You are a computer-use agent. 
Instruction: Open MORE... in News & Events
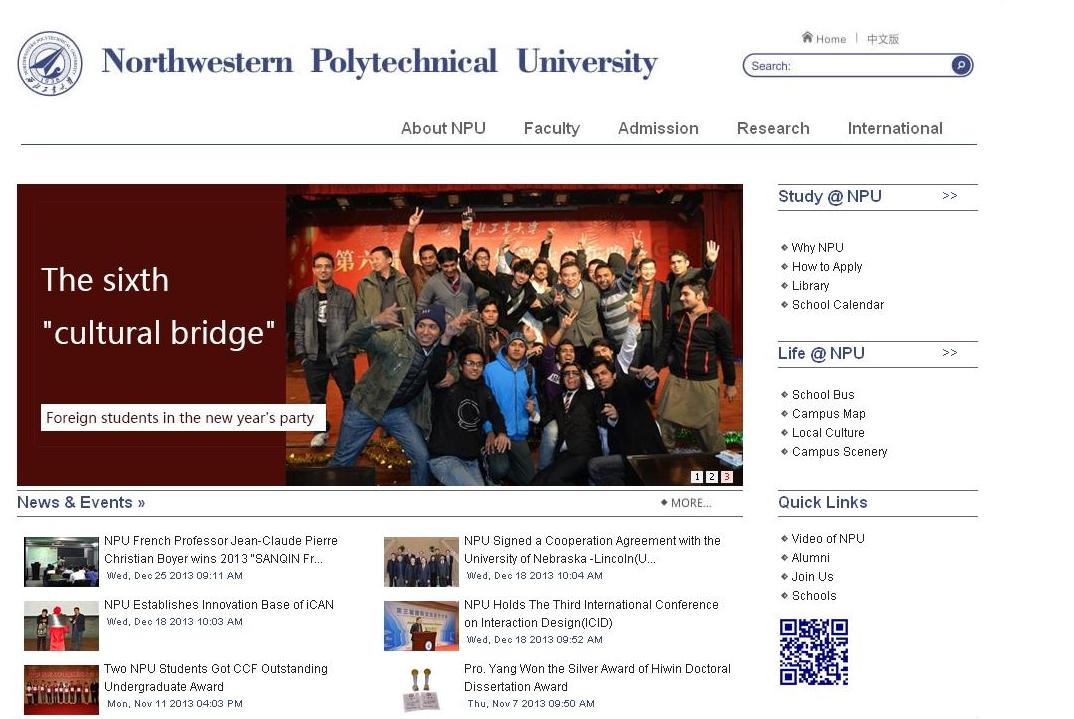pos(686,503)
